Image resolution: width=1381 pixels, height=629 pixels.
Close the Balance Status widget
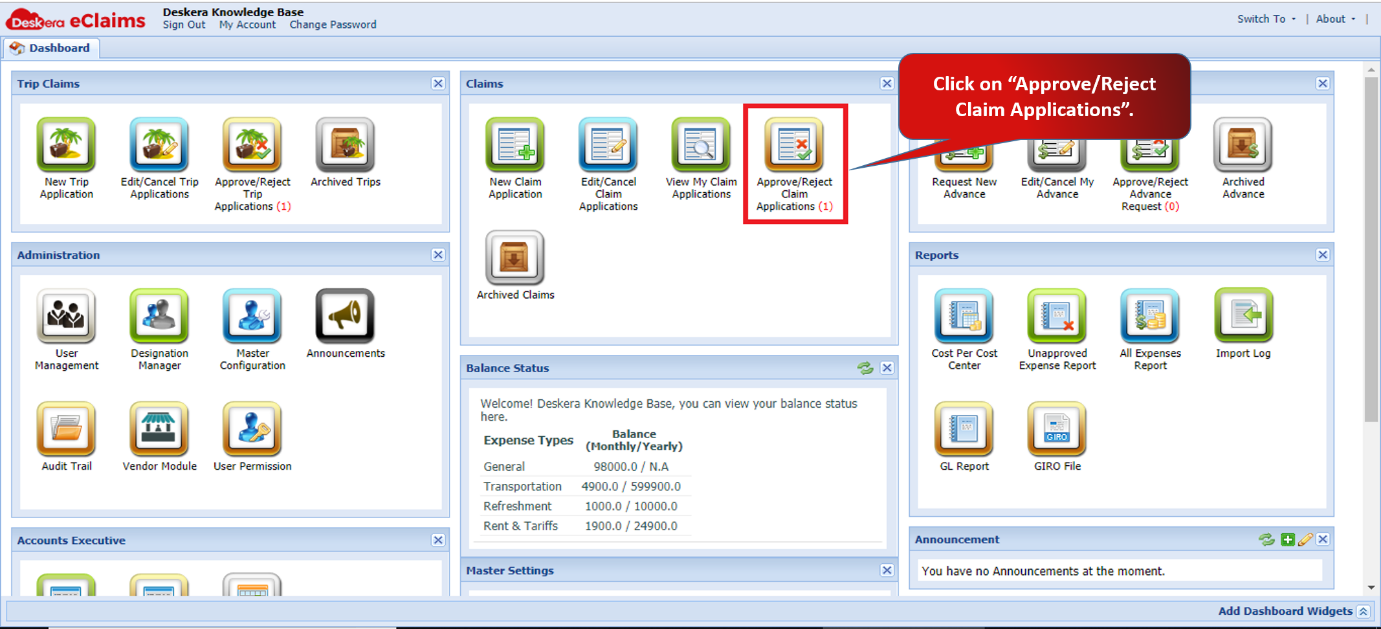point(887,368)
